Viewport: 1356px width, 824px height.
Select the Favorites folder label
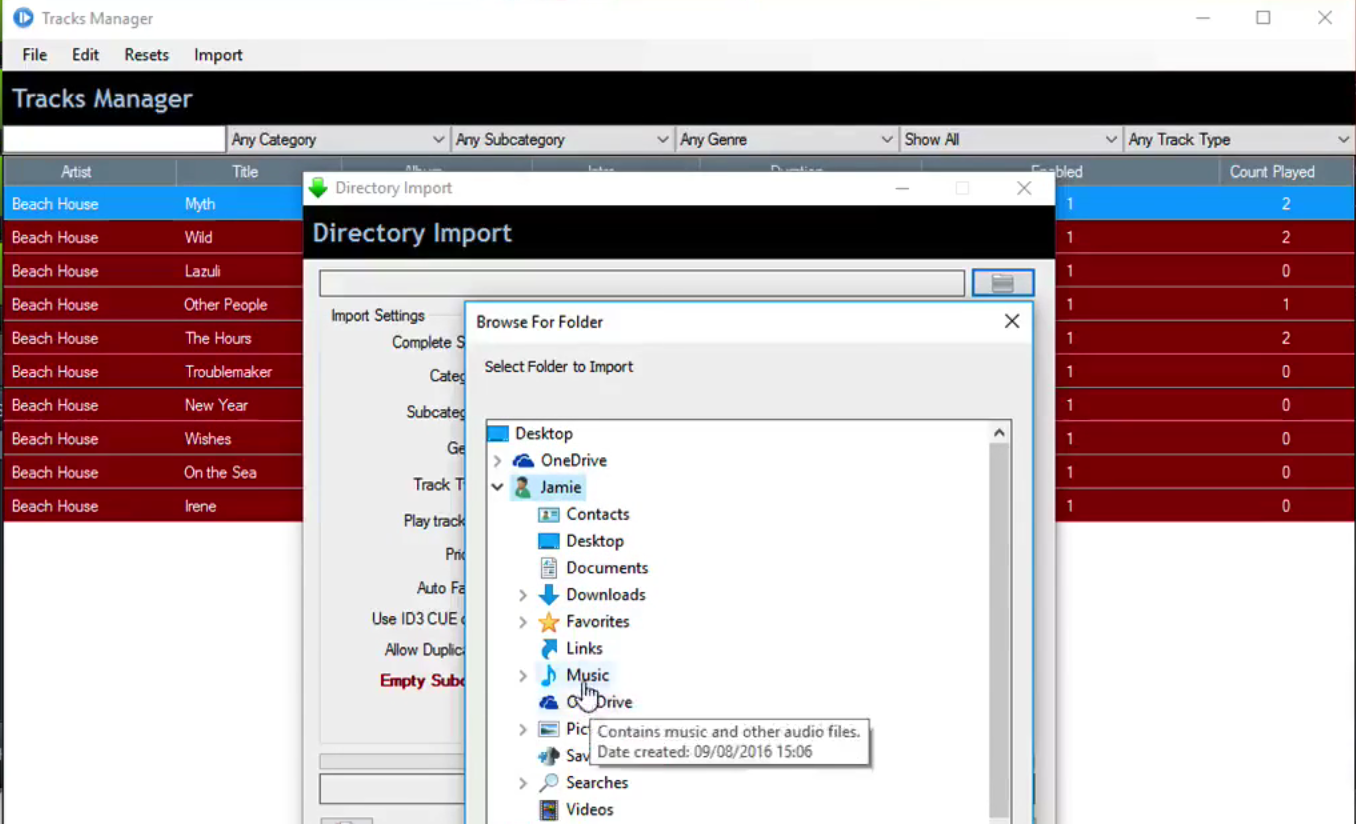598,622
